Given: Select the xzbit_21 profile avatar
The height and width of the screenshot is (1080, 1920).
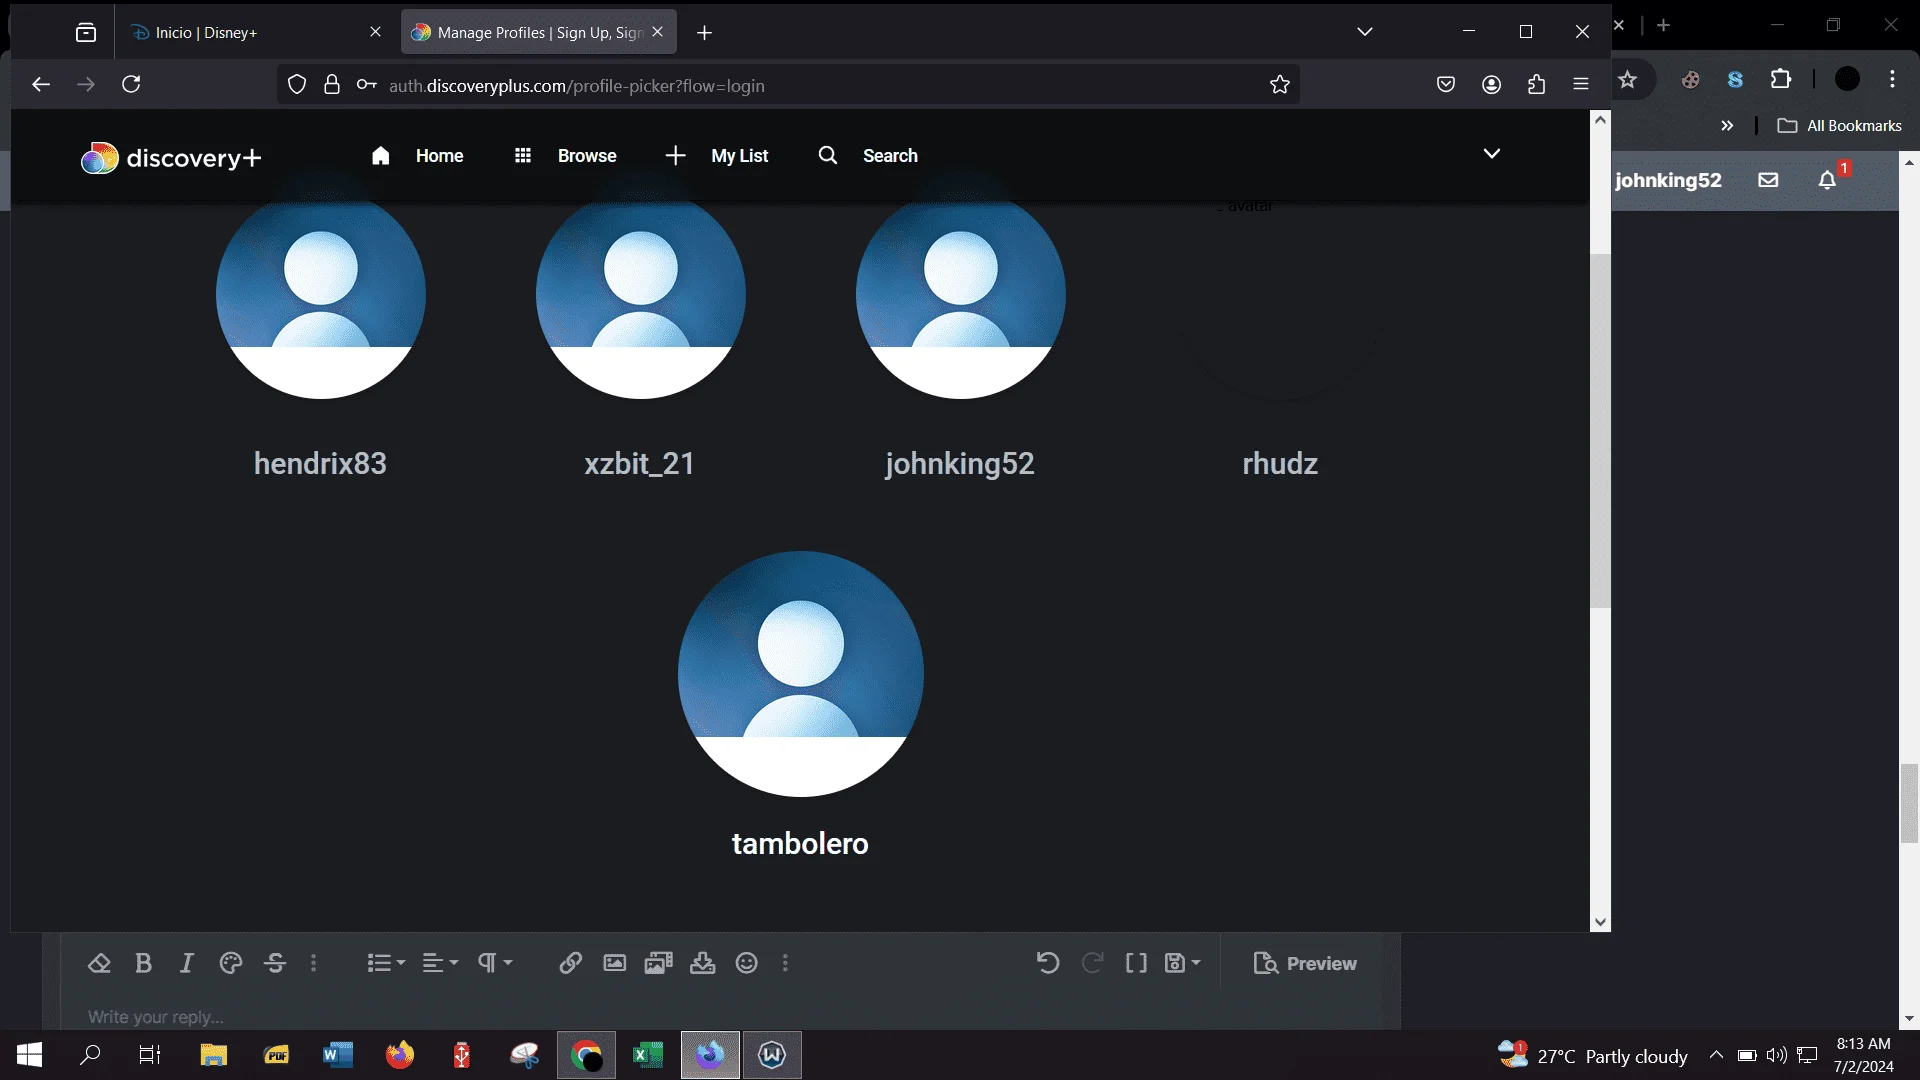Looking at the screenshot, I should click(x=641, y=294).
